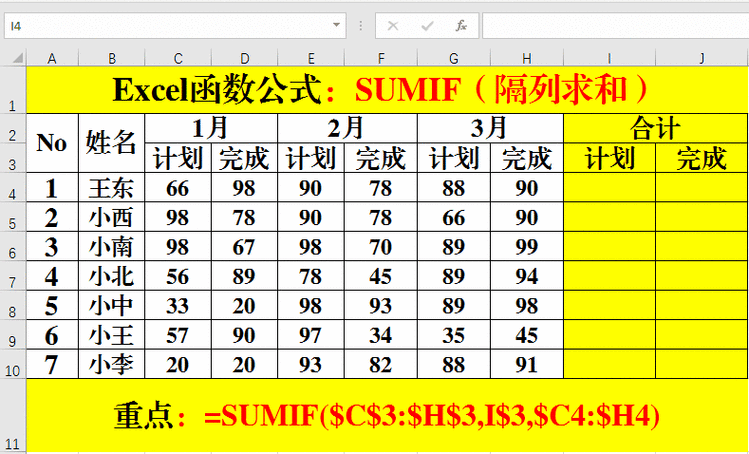Click the name cell '小北'
Viewport: 749px width, 454px height.
pyautogui.click(x=112, y=276)
